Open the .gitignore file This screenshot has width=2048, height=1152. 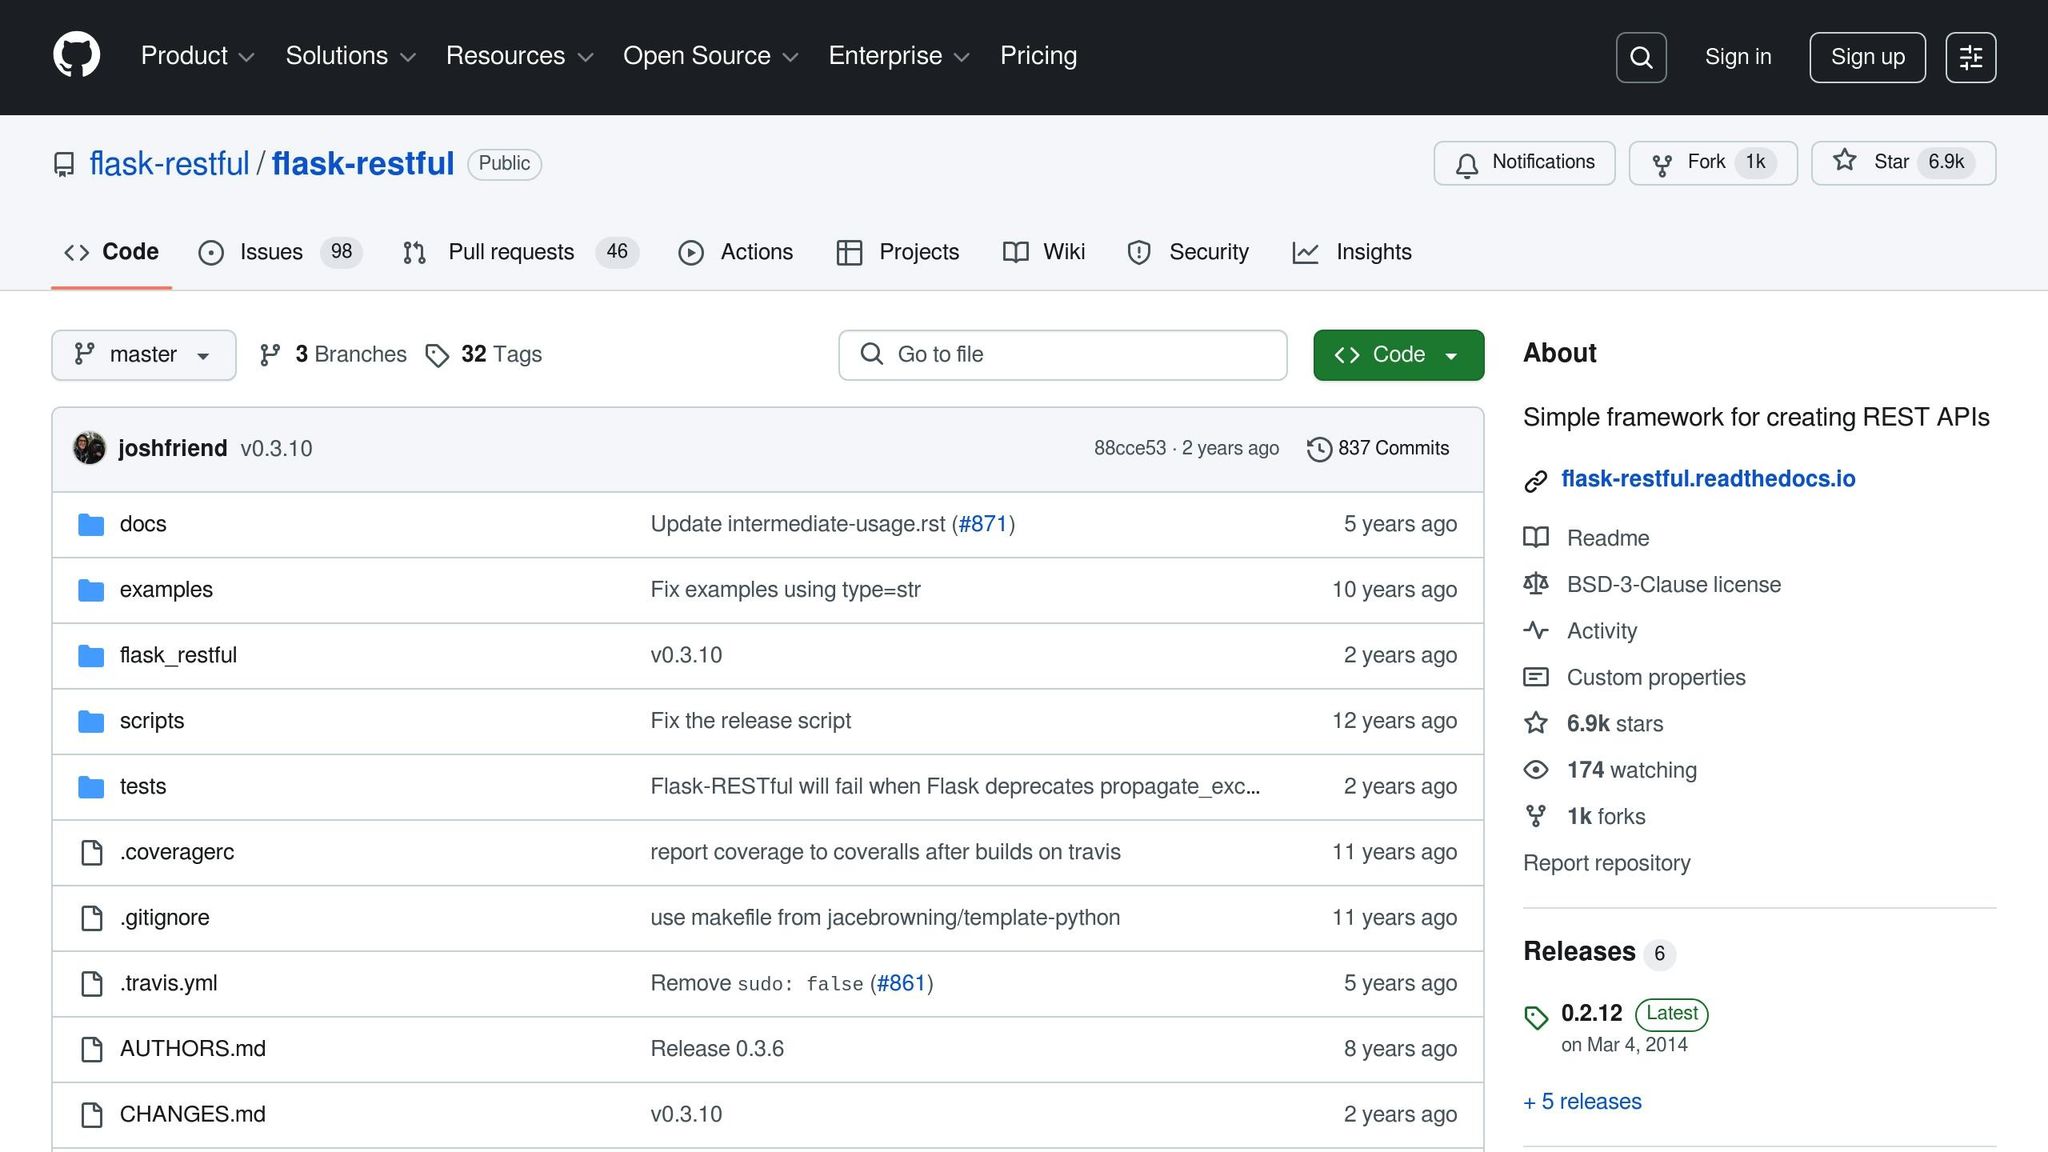click(165, 918)
